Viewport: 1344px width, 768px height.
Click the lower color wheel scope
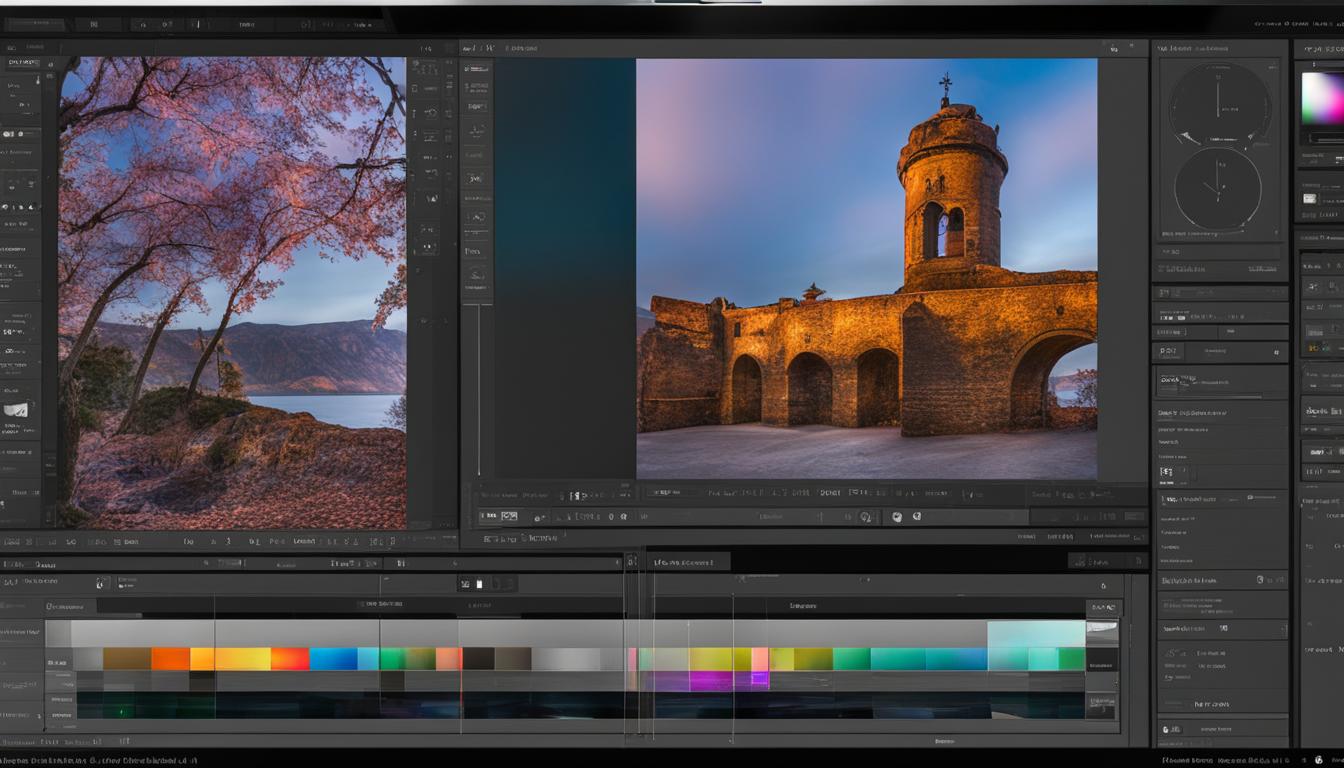(1217, 189)
